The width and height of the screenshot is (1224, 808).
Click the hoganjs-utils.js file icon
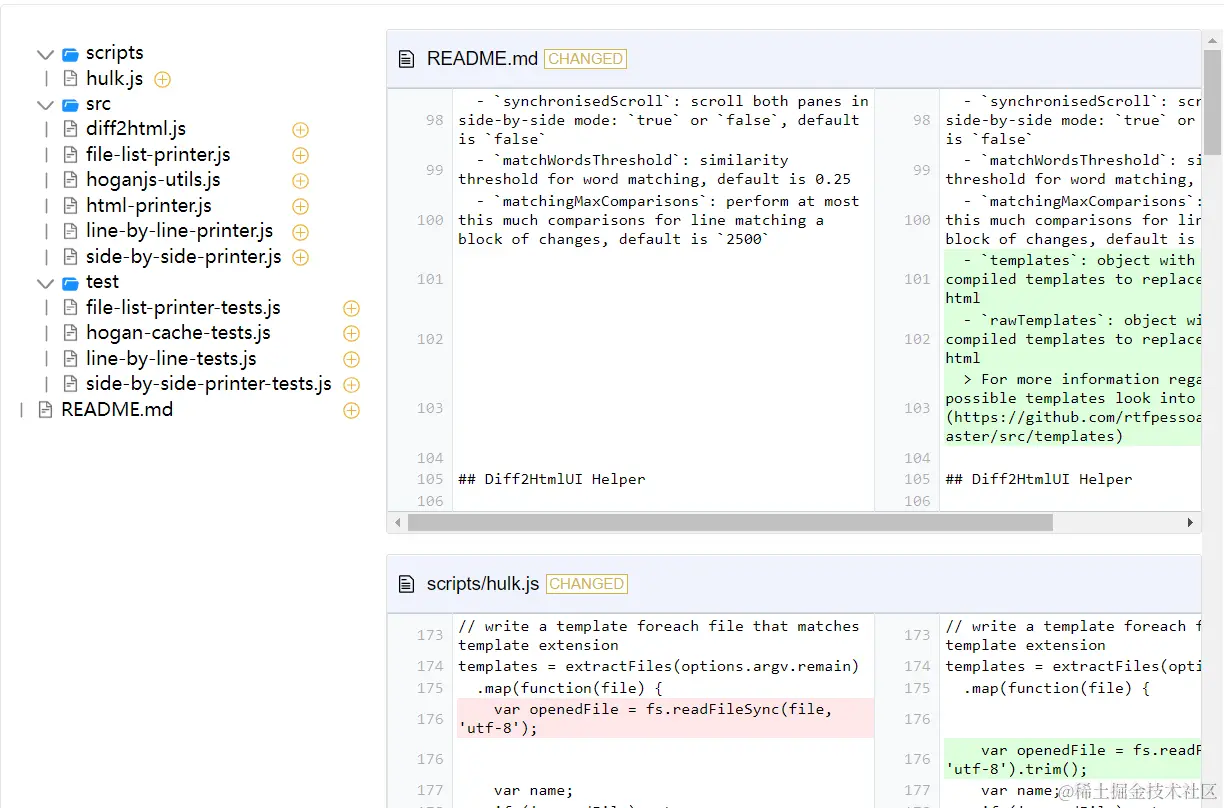70,180
